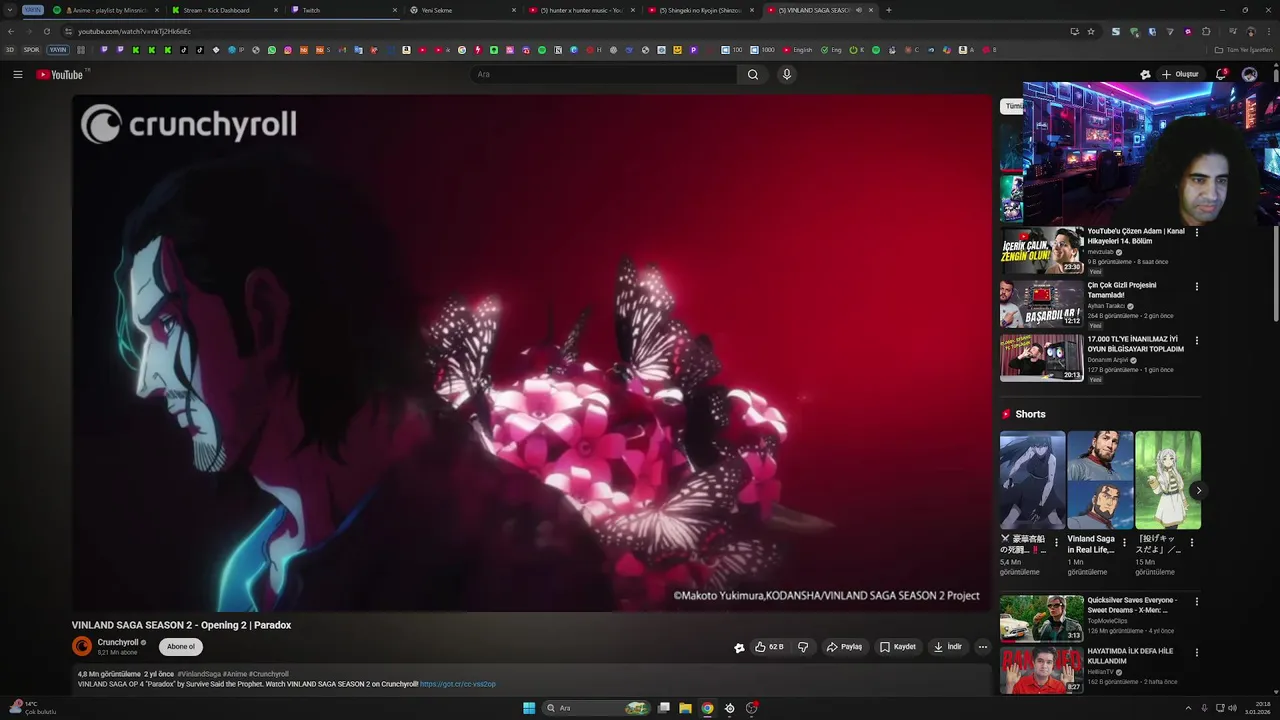Switch to the Yeni Sekme tab
This screenshot has height=720, width=1280.
click(x=462, y=10)
